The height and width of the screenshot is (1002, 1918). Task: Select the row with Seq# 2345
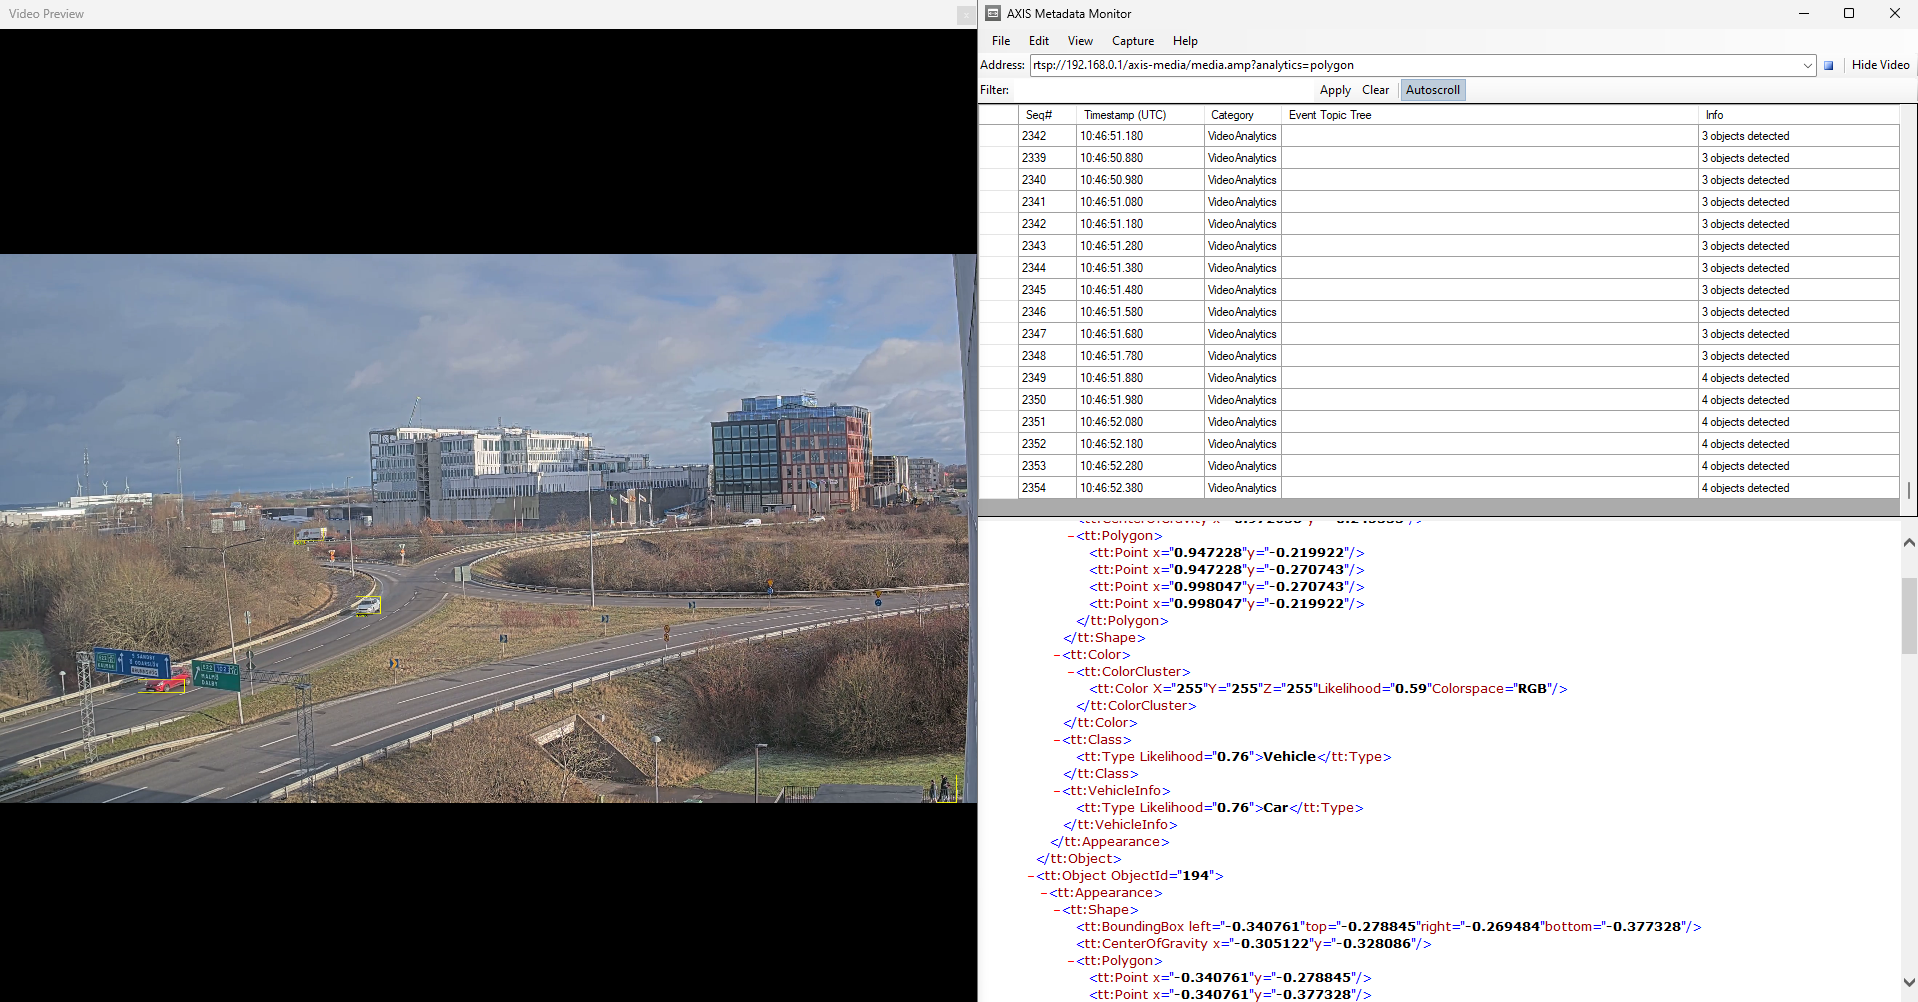[1439, 290]
